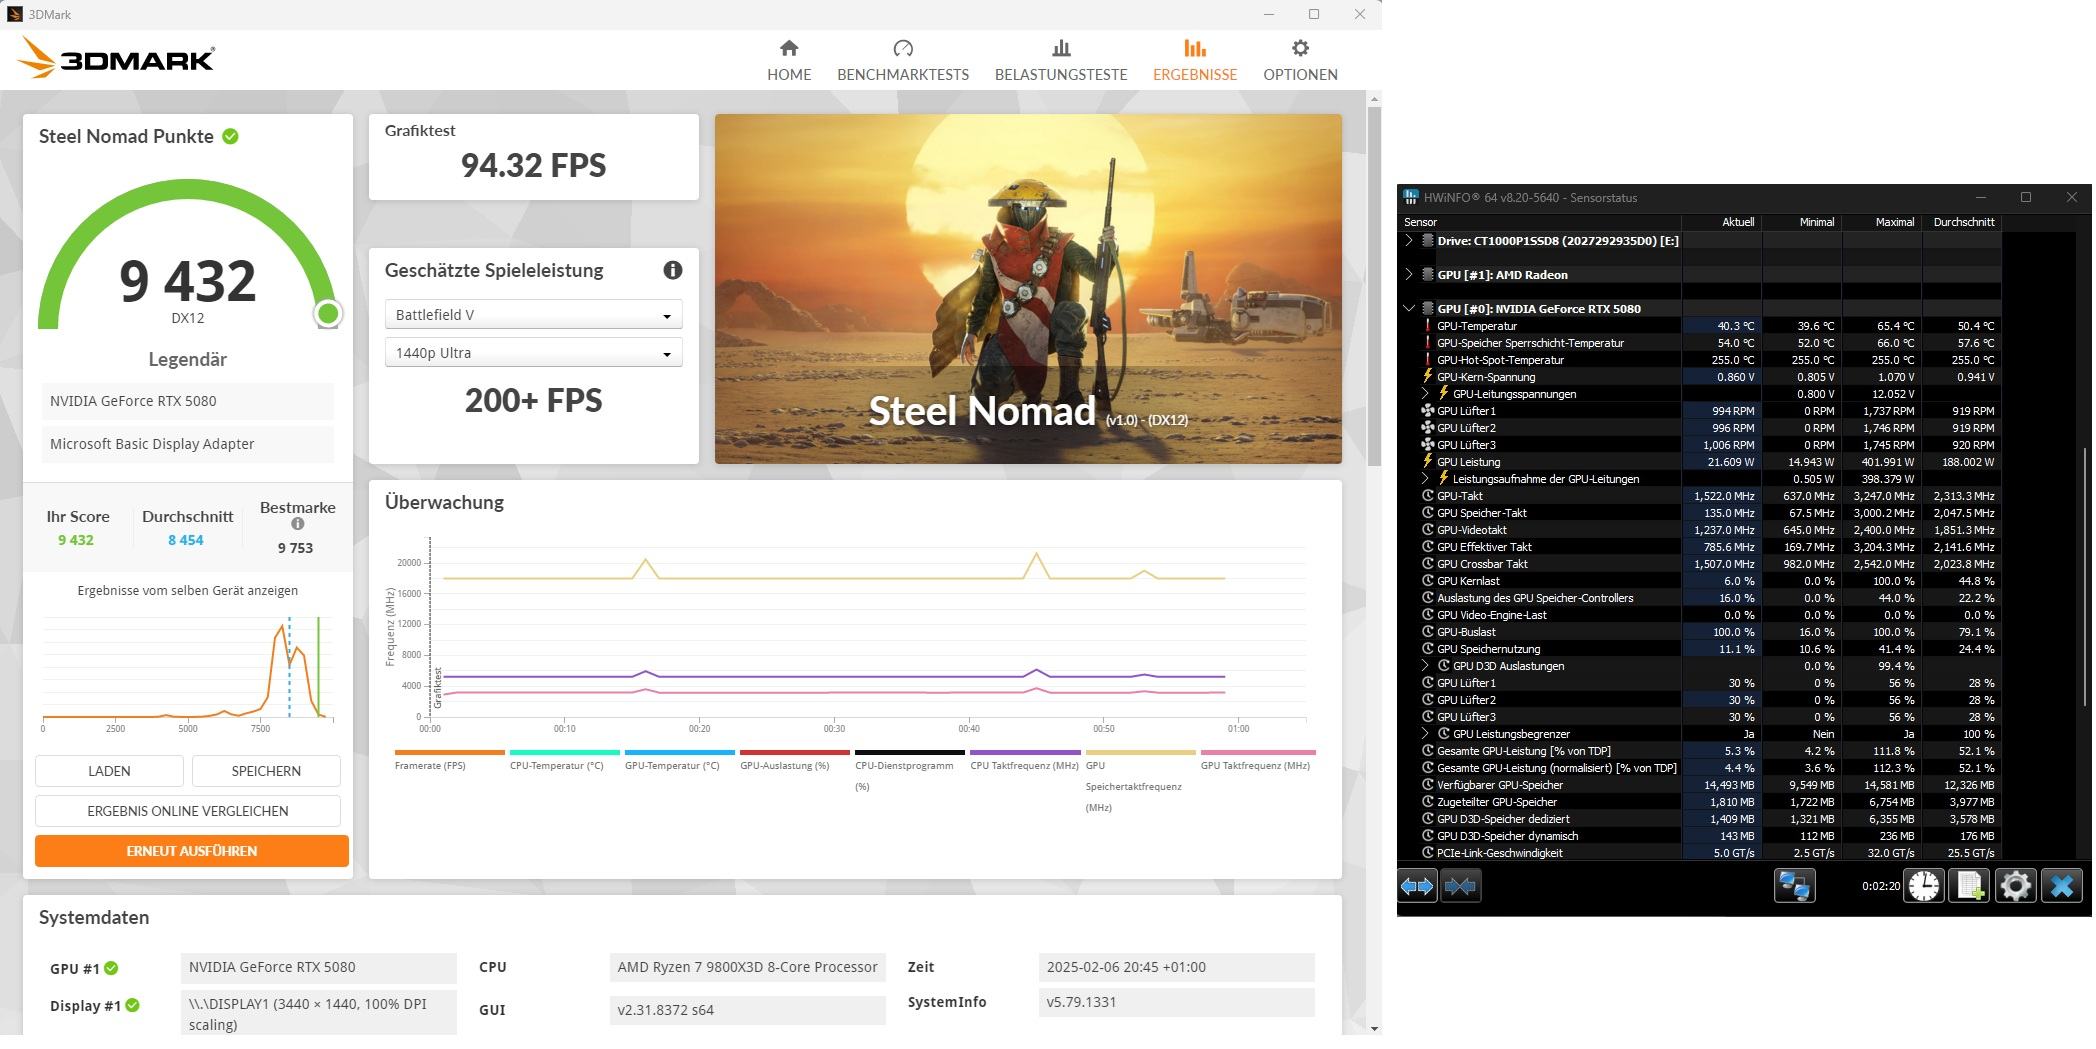Image resolution: width=2096 pixels, height=1049 pixels.
Task: Open the Battlefield V game dropdown
Action: click(533, 314)
